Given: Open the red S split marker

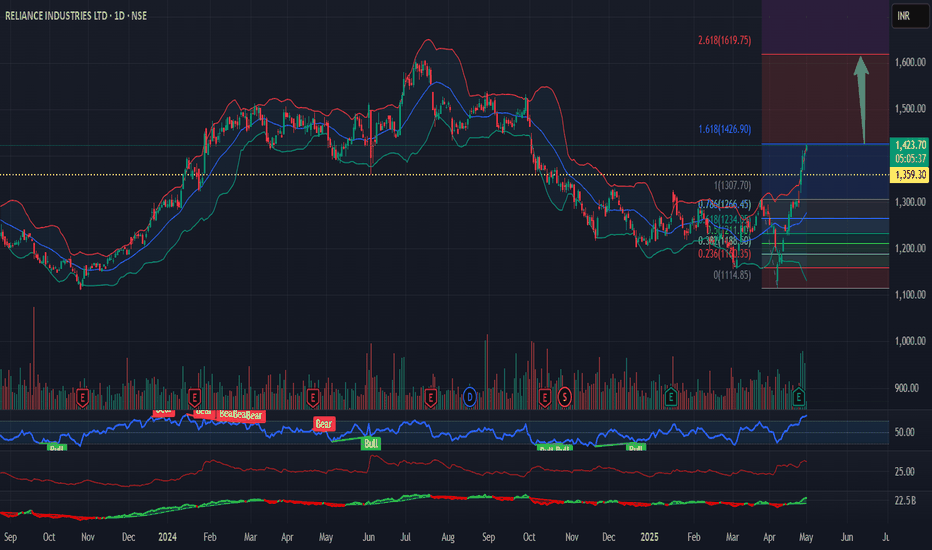Looking at the screenshot, I should [565, 397].
